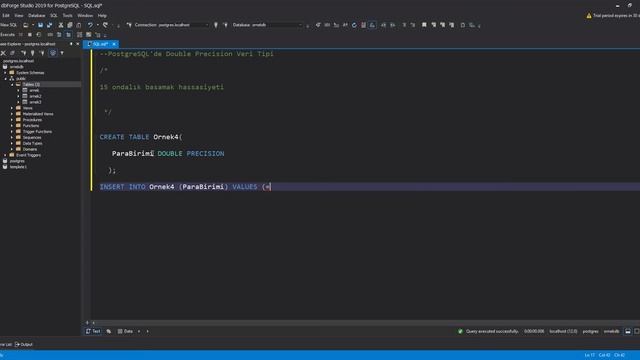Image resolution: width=640 pixels, height=360 pixels.
Task: Expand the Materialized Views folder
Action: (x=12, y=114)
